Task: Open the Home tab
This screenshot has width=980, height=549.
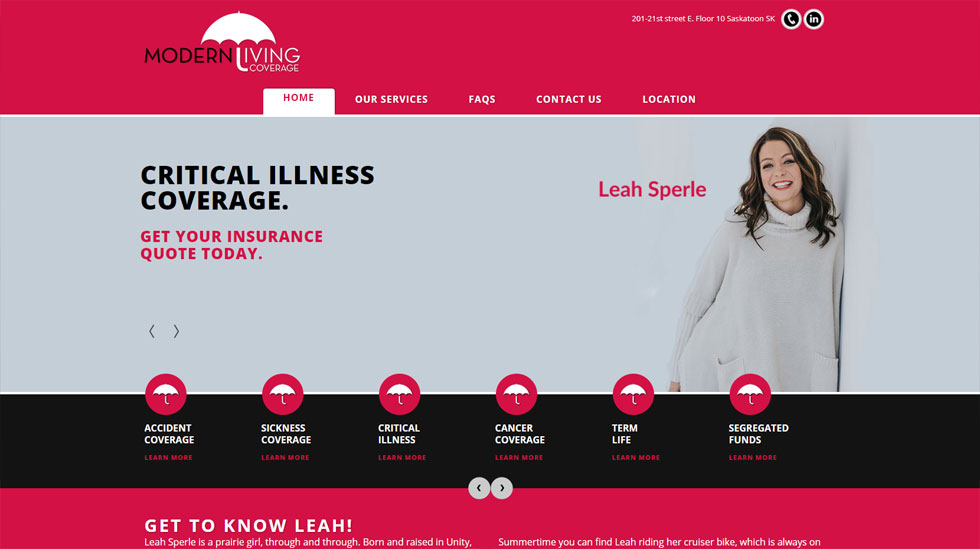Action: 299,101
